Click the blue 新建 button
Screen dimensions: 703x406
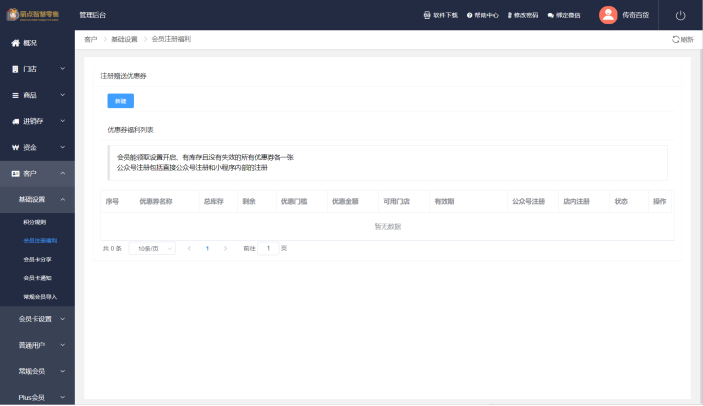coord(121,101)
